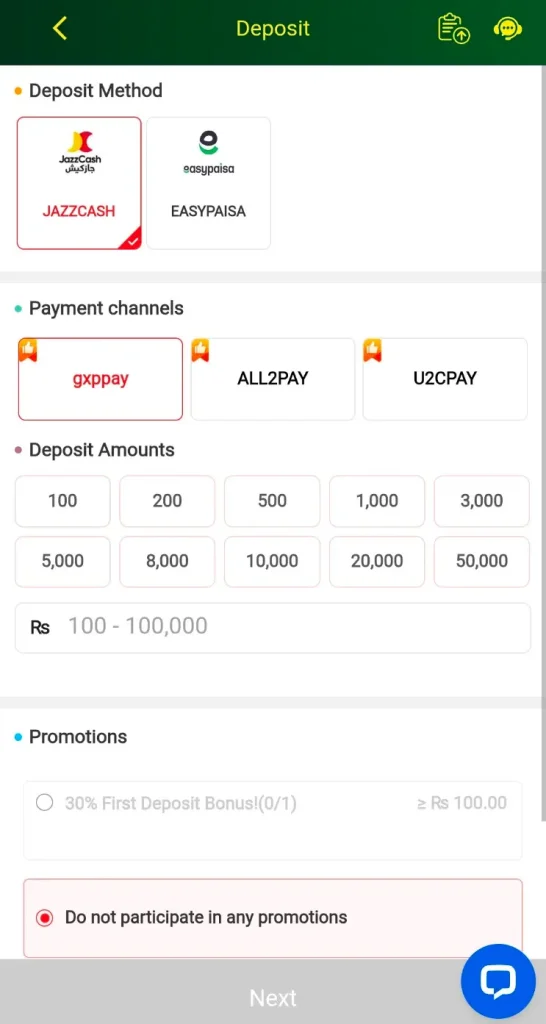Pick the 5,000 deposit amount

click(63, 561)
